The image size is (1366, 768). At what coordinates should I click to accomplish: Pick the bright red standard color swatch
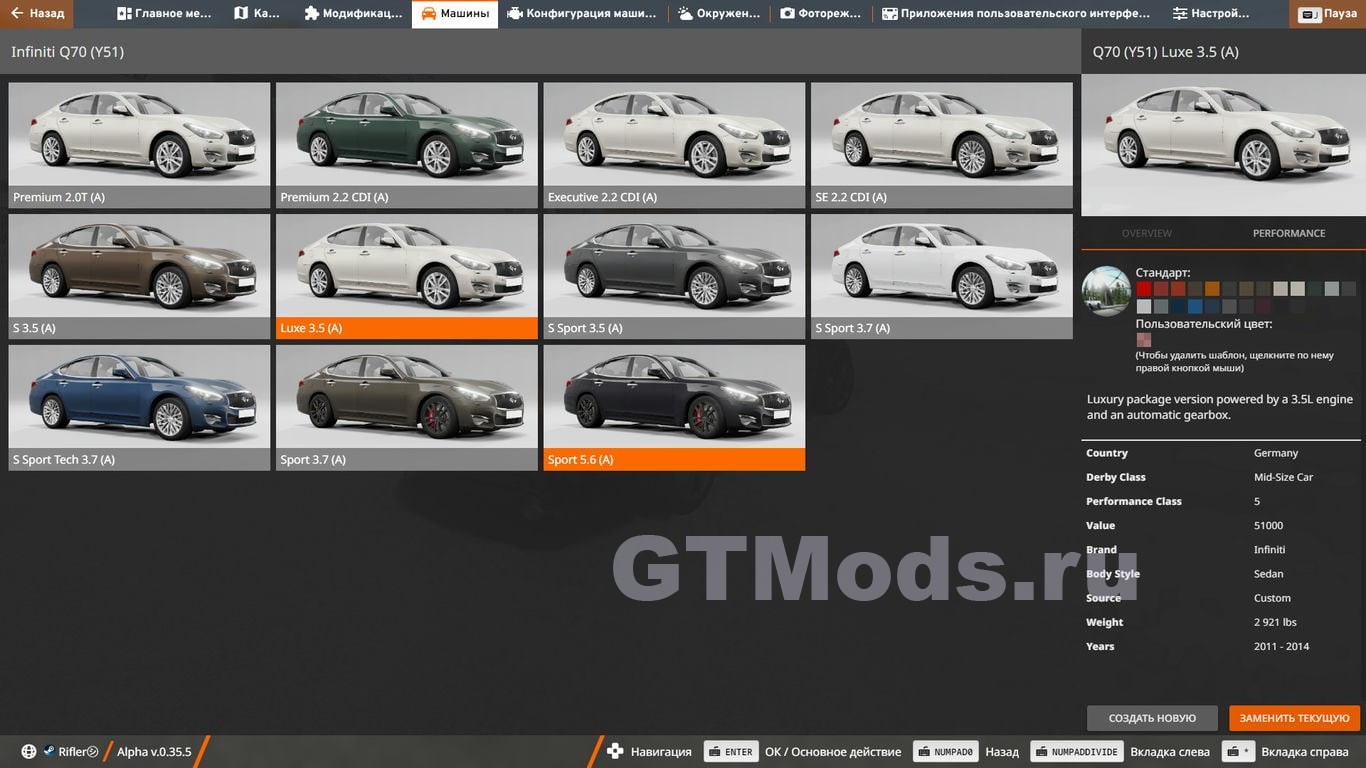tap(1144, 288)
